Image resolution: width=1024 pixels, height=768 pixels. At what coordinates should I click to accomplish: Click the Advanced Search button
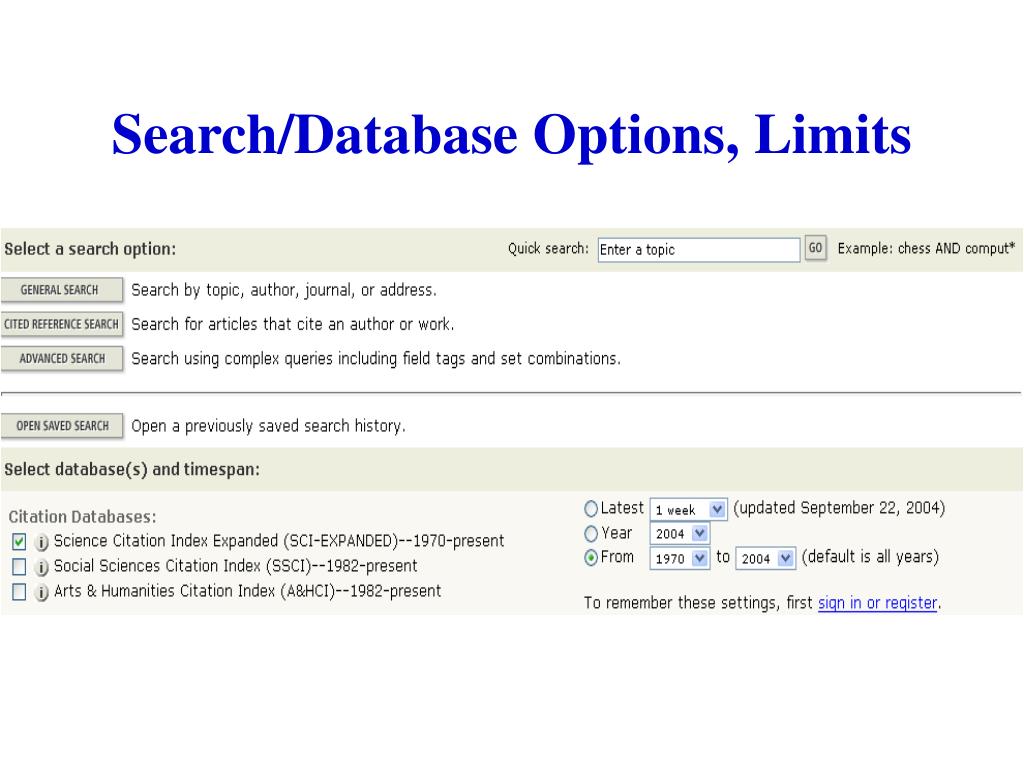coord(61,359)
